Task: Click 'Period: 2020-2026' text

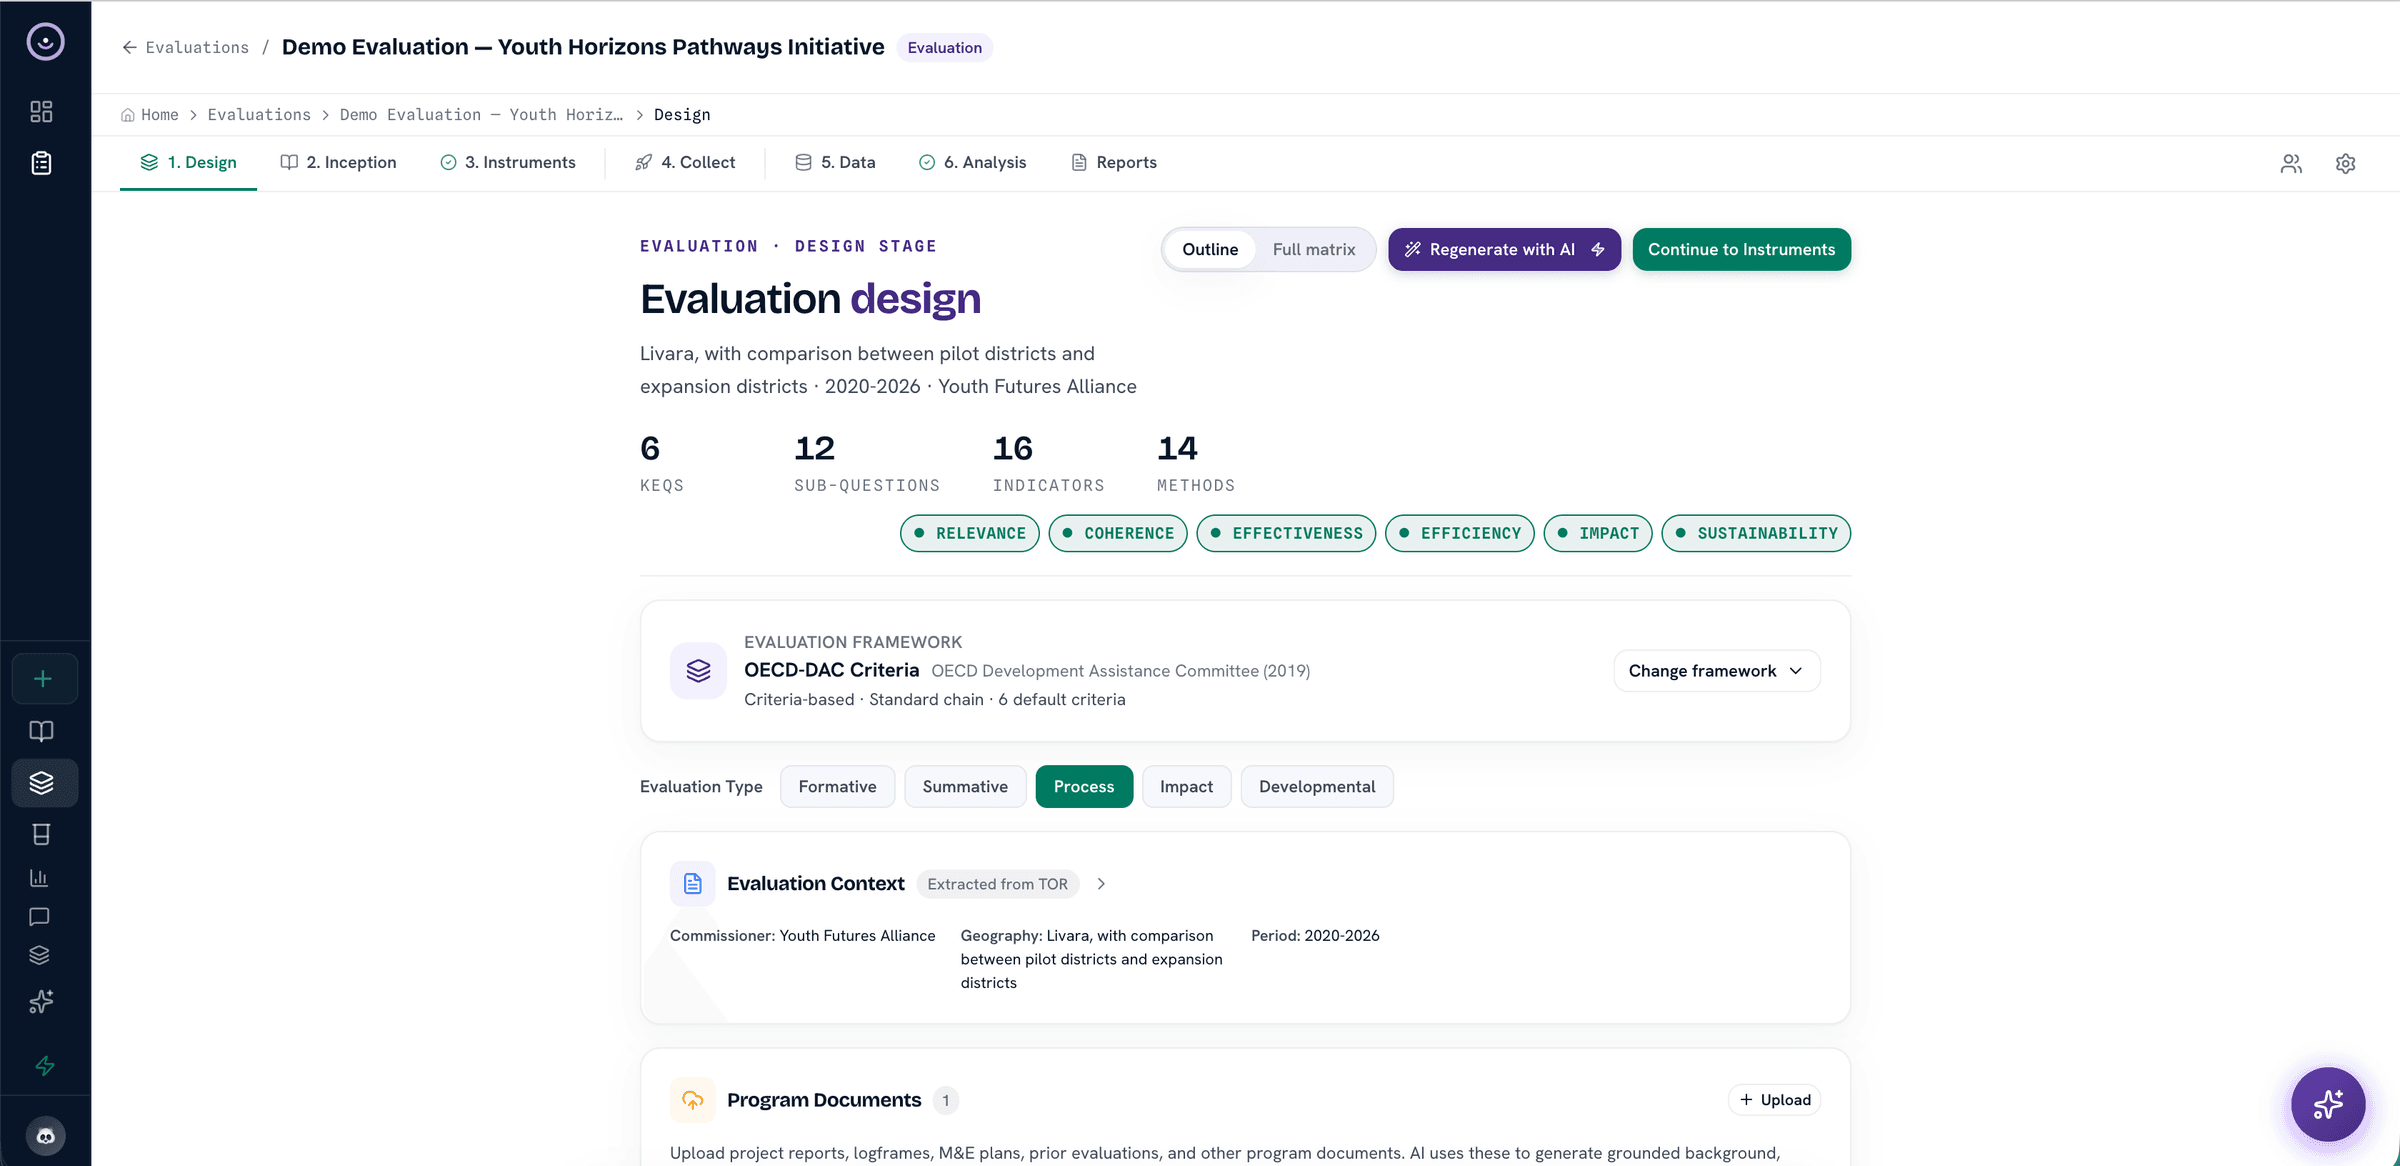Action: (1315, 936)
